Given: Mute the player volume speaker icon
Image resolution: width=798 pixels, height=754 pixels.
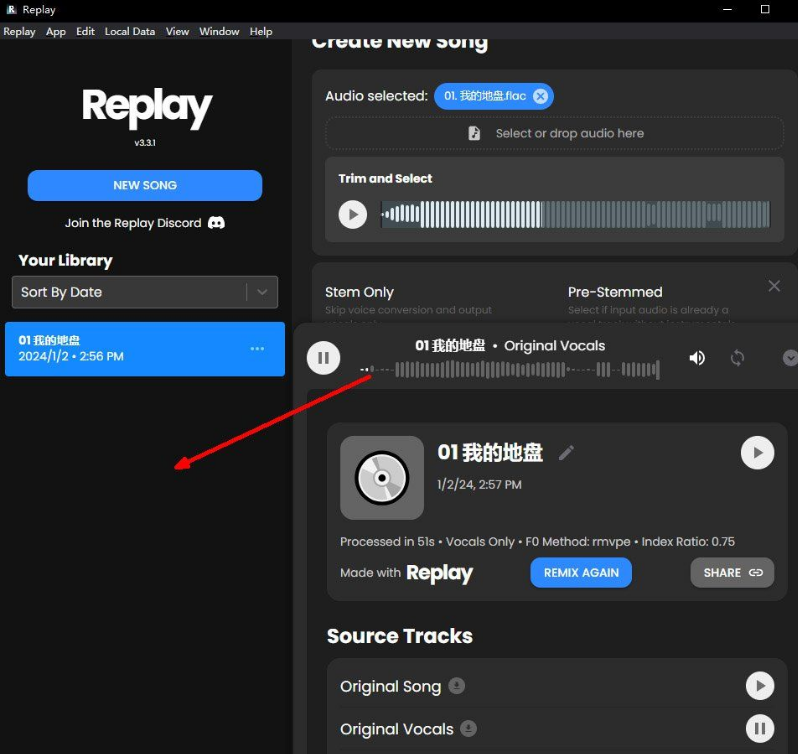Looking at the screenshot, I should coord(697,358).
